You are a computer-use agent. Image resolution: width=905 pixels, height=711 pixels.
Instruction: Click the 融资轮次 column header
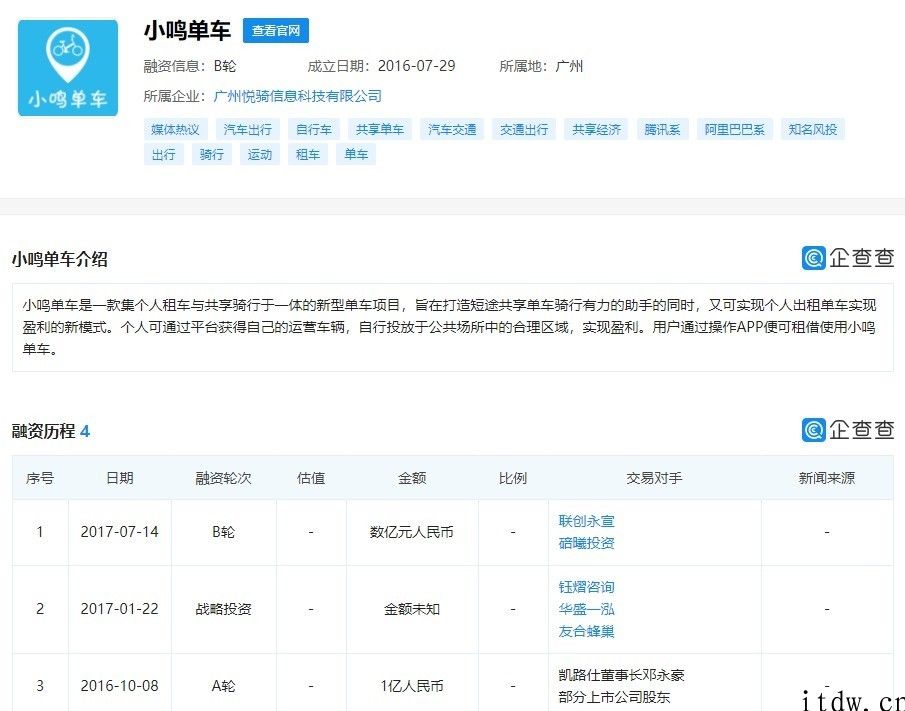pos(223,478)
